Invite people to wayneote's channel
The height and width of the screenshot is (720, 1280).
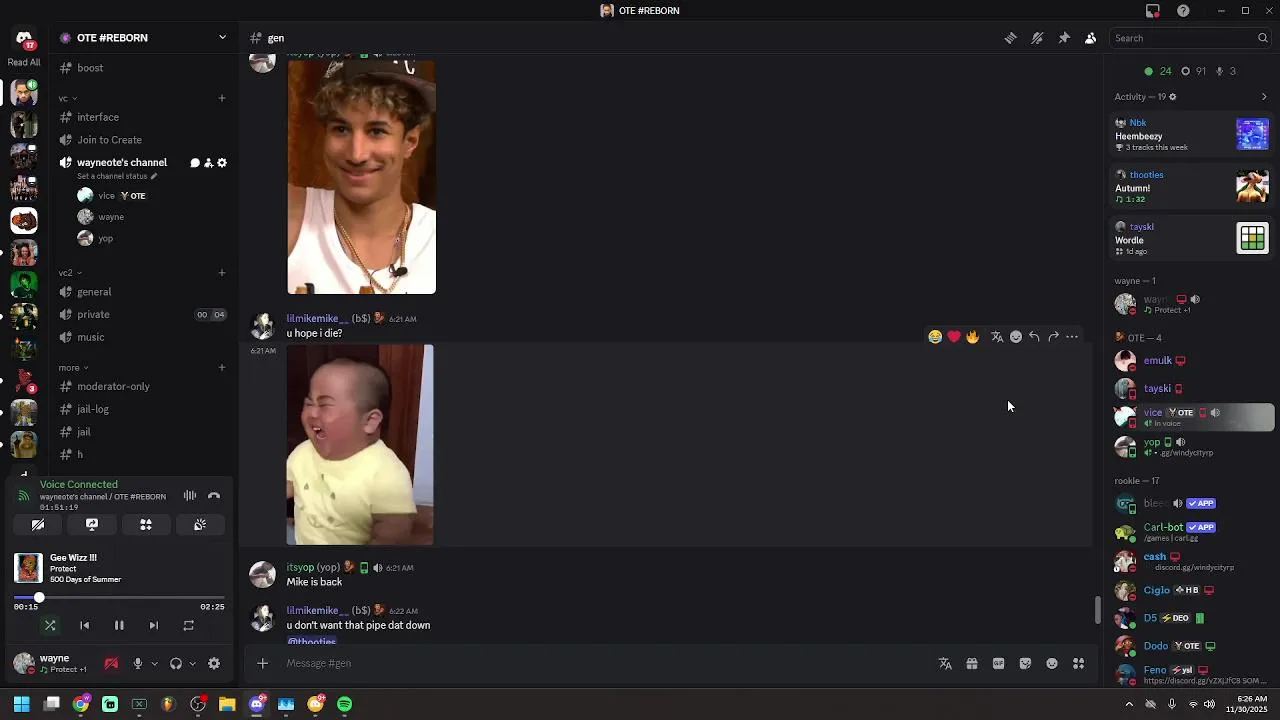(208, 163)
